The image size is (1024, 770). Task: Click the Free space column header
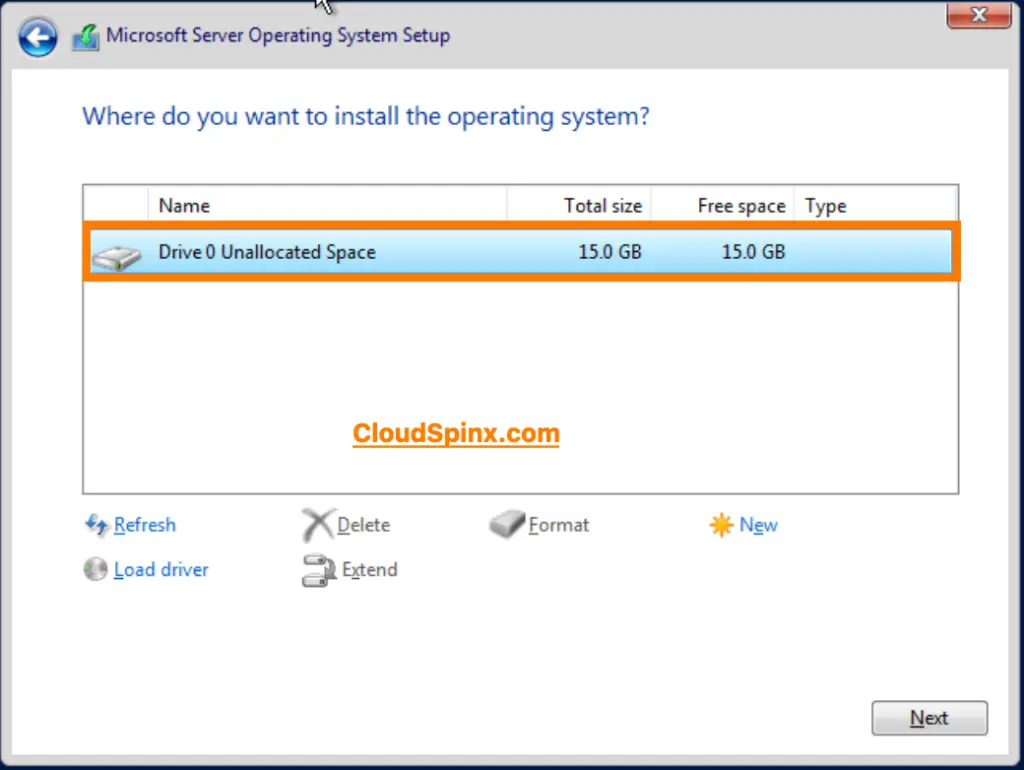coord(741,205)
